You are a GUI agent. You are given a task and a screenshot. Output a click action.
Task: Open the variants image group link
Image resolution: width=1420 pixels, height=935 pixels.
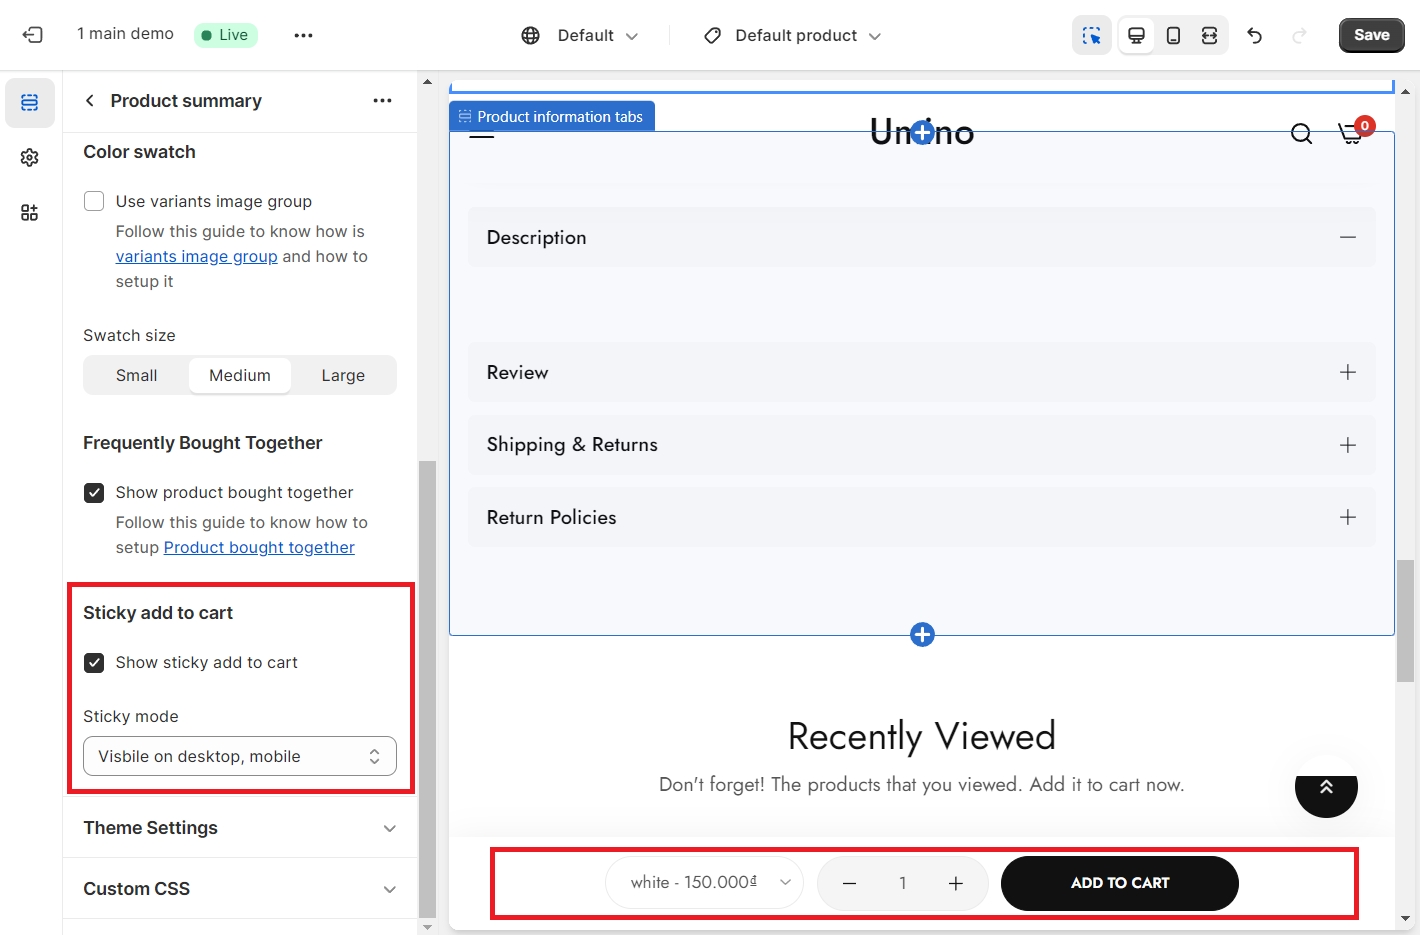coord(196,257)
